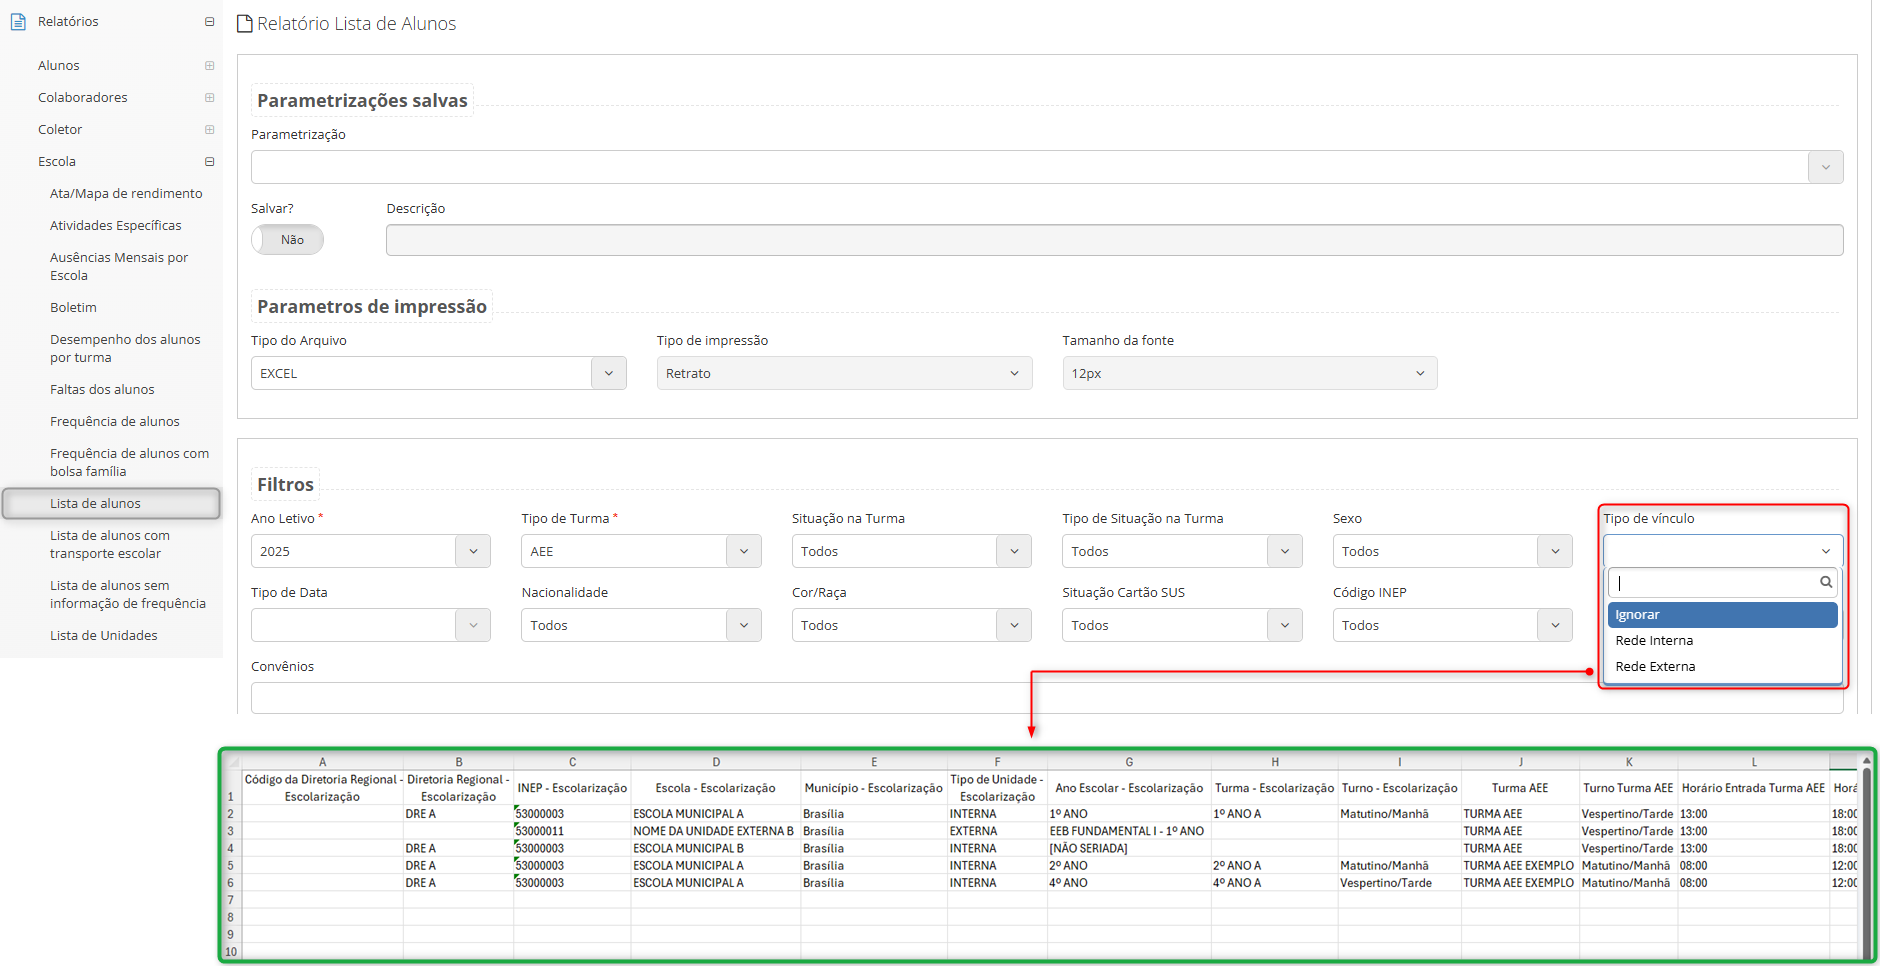Screen dimensions: 1880x966
Task: Open Frequência de alunos report
Action: (115, 422)
